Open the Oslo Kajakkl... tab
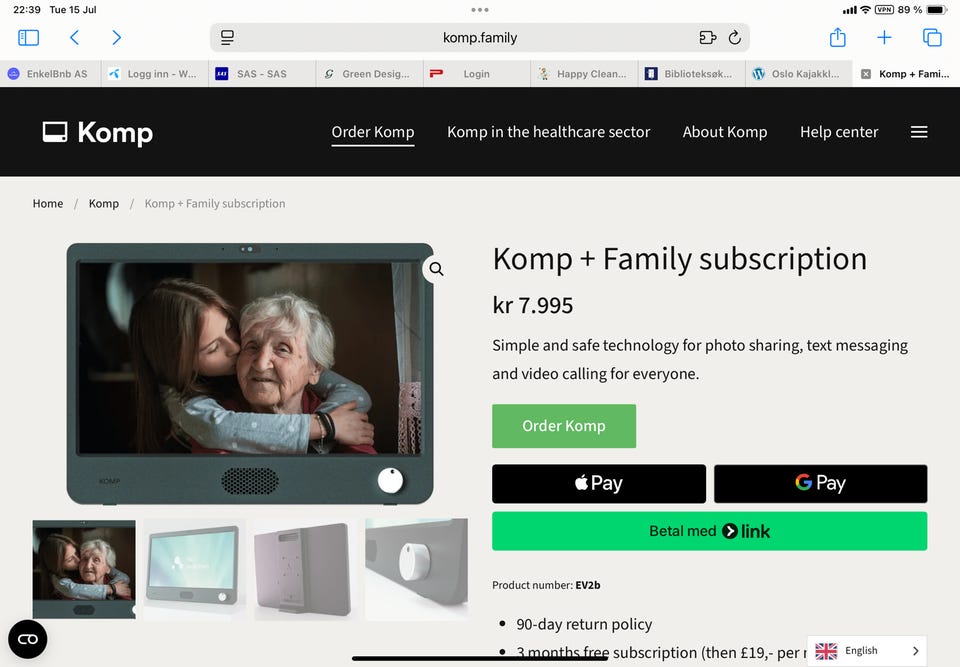Screen dimensions: 960x667 pyautogui.click(x=799, y=74)
